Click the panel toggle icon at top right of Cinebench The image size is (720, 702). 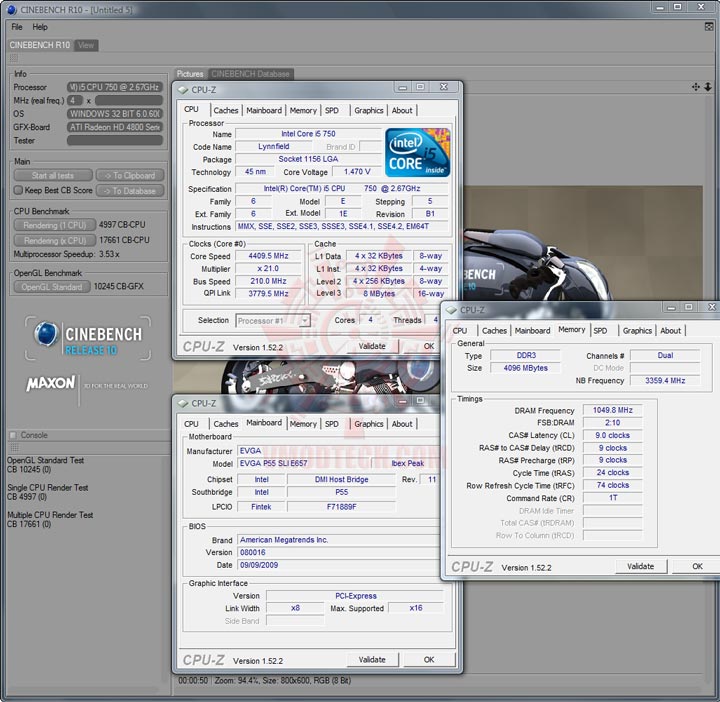click(709, 27)
